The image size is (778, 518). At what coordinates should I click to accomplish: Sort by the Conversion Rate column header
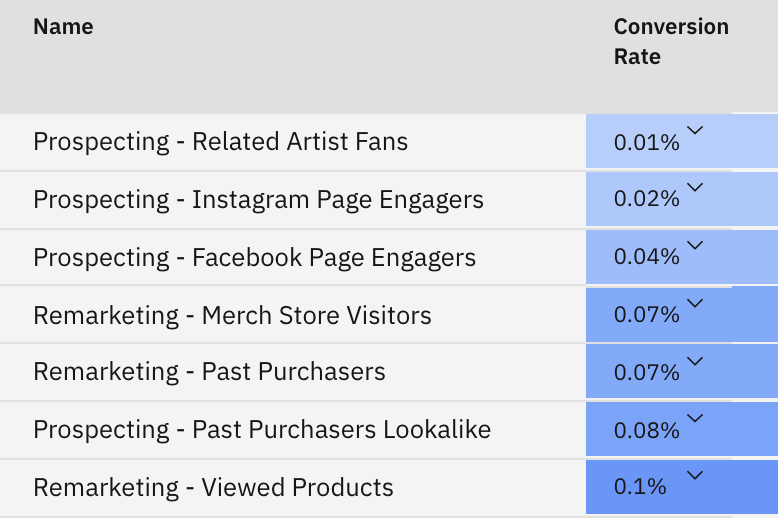[x=671, y=42]
